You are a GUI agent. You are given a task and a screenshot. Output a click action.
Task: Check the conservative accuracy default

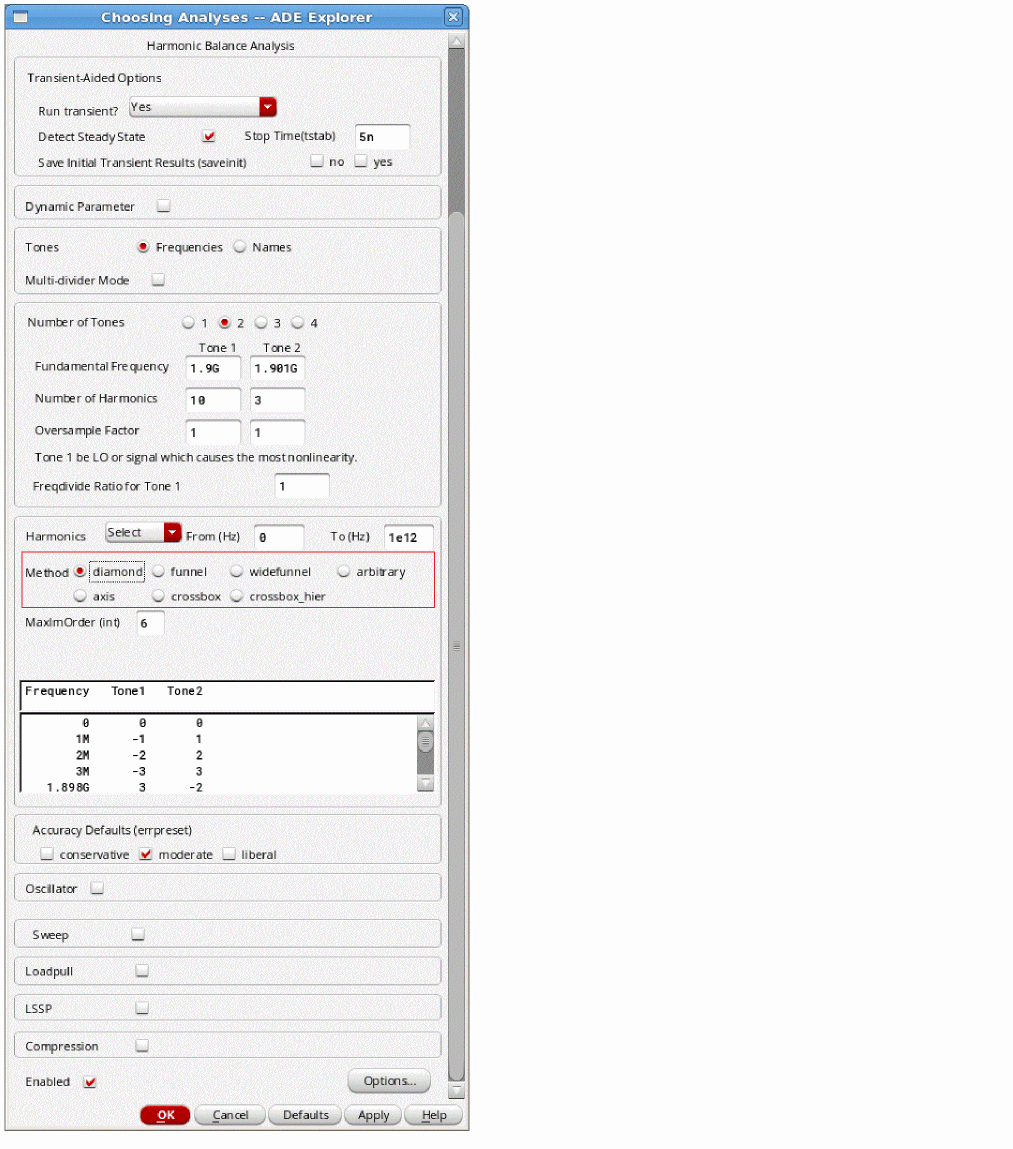tap(47, 855)
